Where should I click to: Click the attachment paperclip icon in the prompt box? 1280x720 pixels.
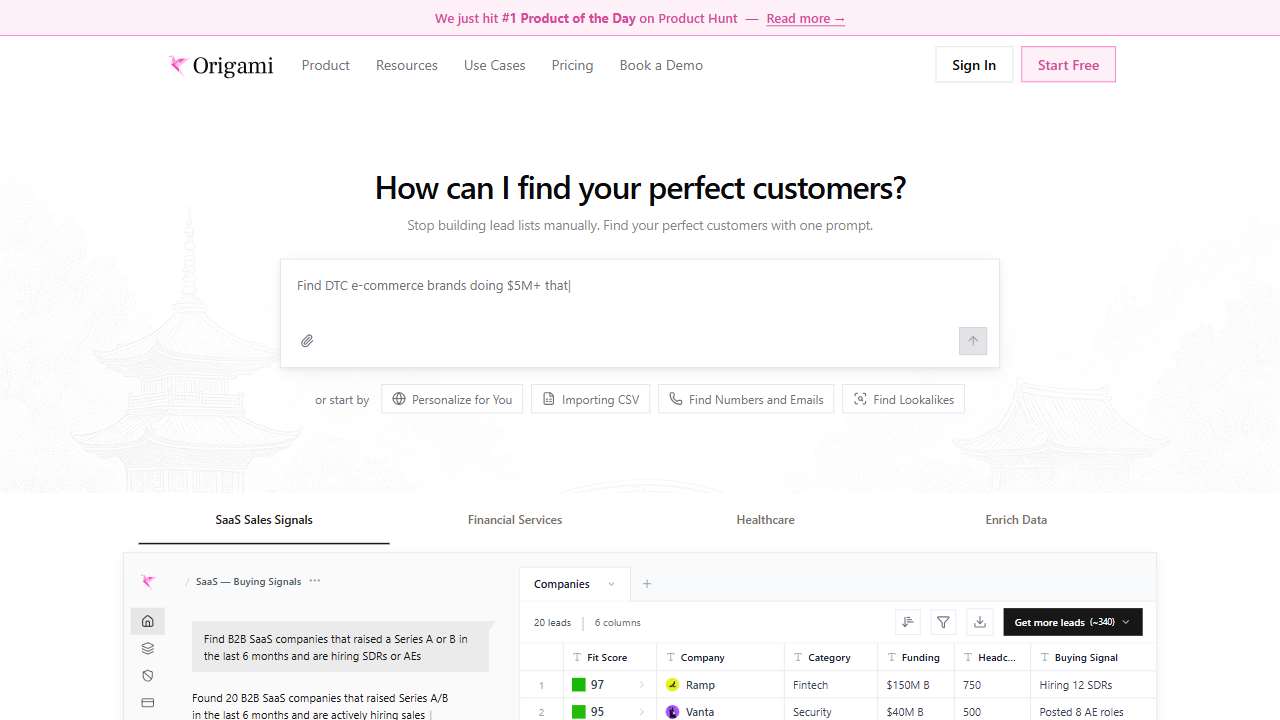307,341
